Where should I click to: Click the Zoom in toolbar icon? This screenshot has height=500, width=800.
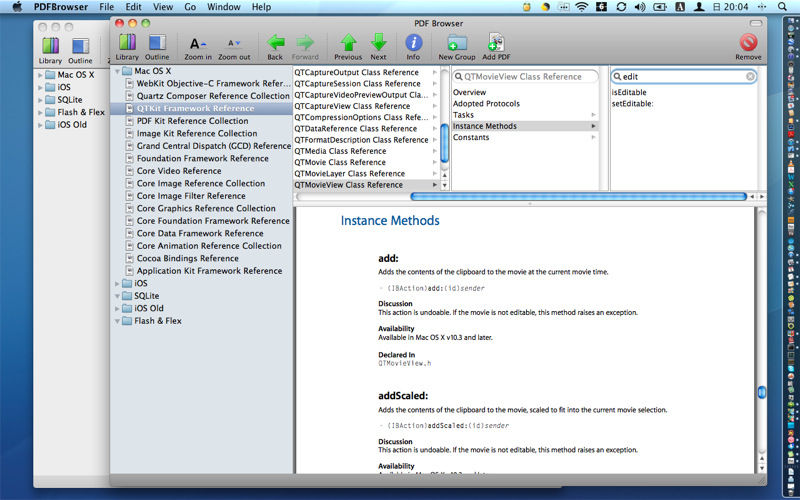[x=197, y=44]
